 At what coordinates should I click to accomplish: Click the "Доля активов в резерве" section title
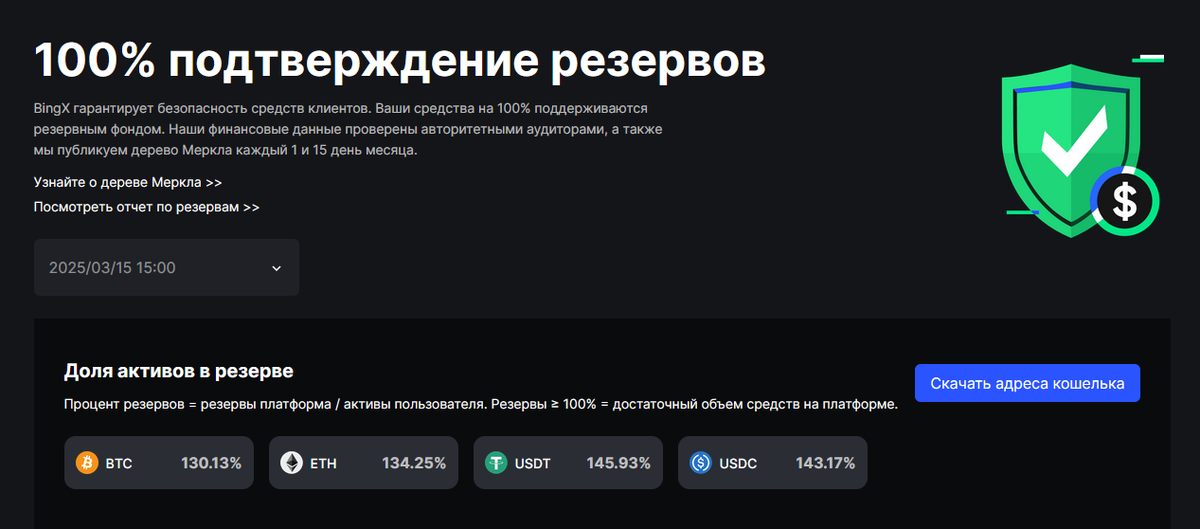pos(179,371)
